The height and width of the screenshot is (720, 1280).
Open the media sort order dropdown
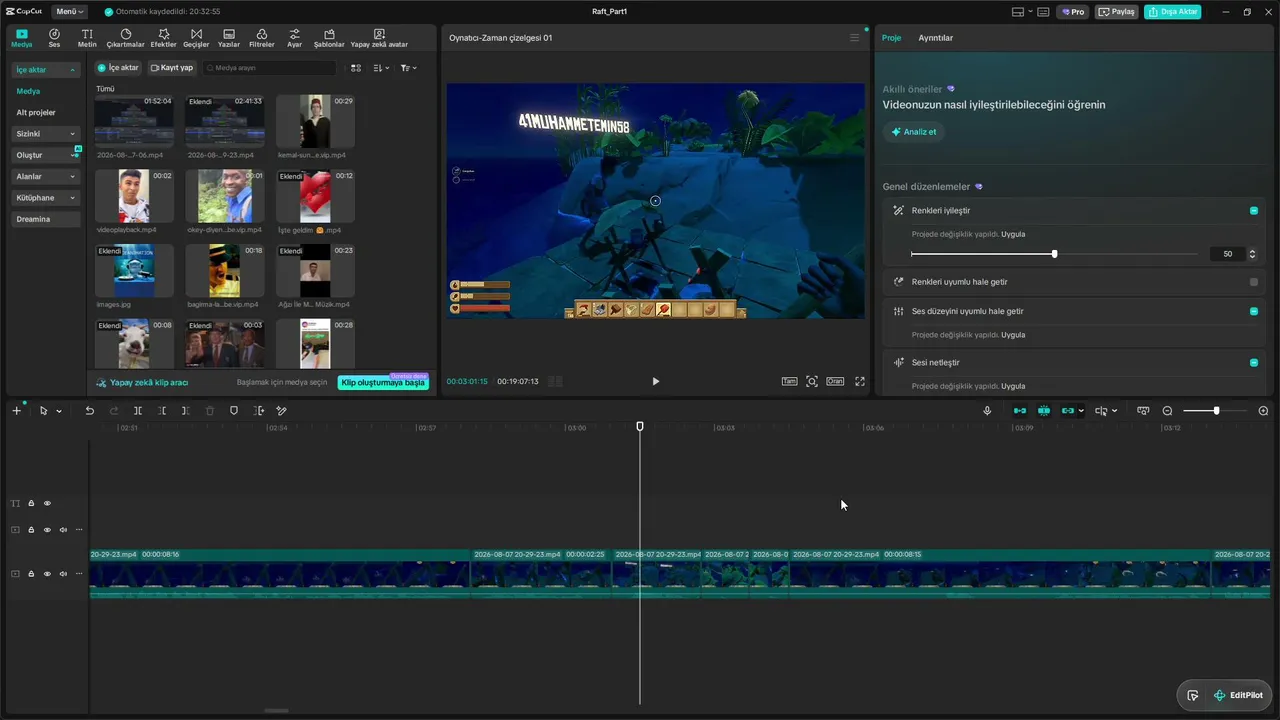point(381,68)
